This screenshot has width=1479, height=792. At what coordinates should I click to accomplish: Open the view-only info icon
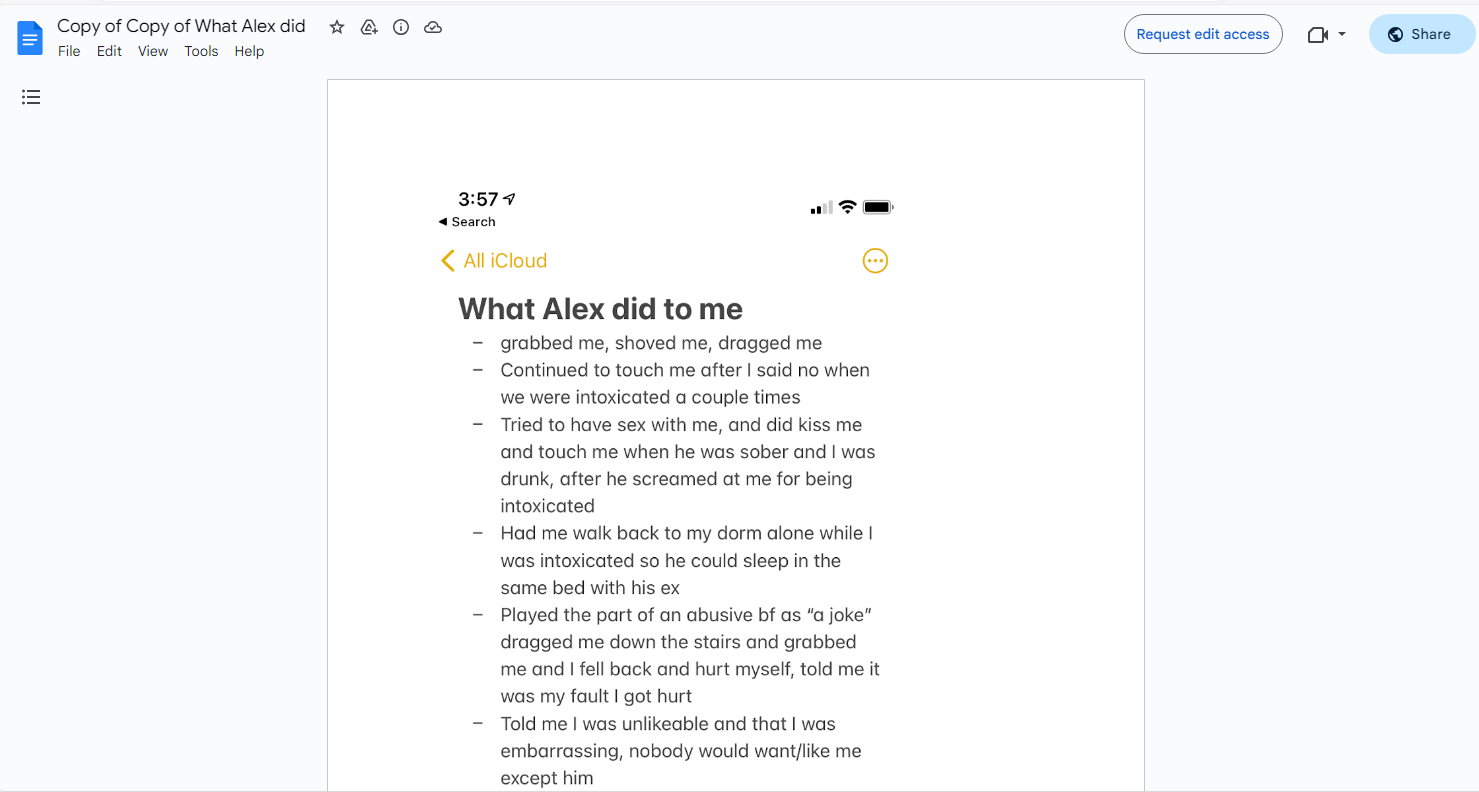click(401, 27)
